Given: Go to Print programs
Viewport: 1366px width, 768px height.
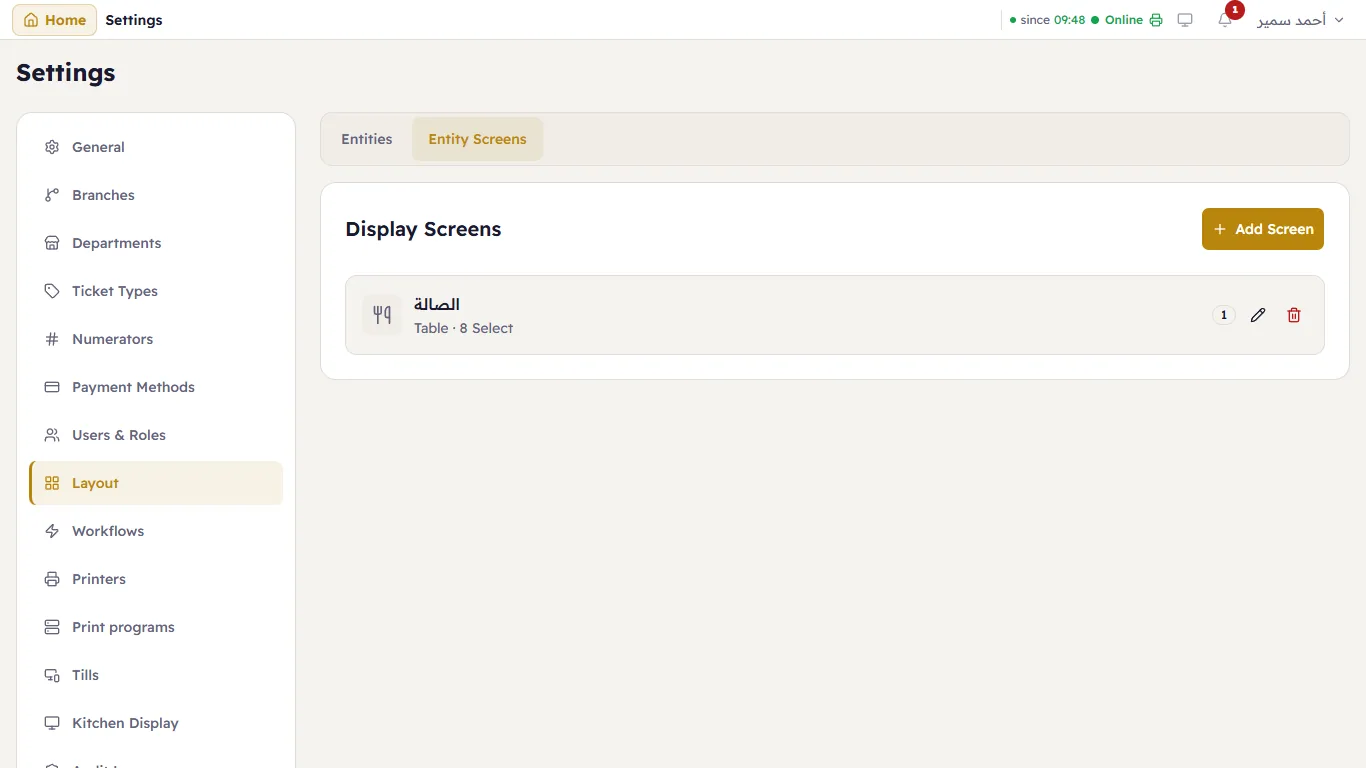Looking at the screenshot, I should [x=156, y=627].
